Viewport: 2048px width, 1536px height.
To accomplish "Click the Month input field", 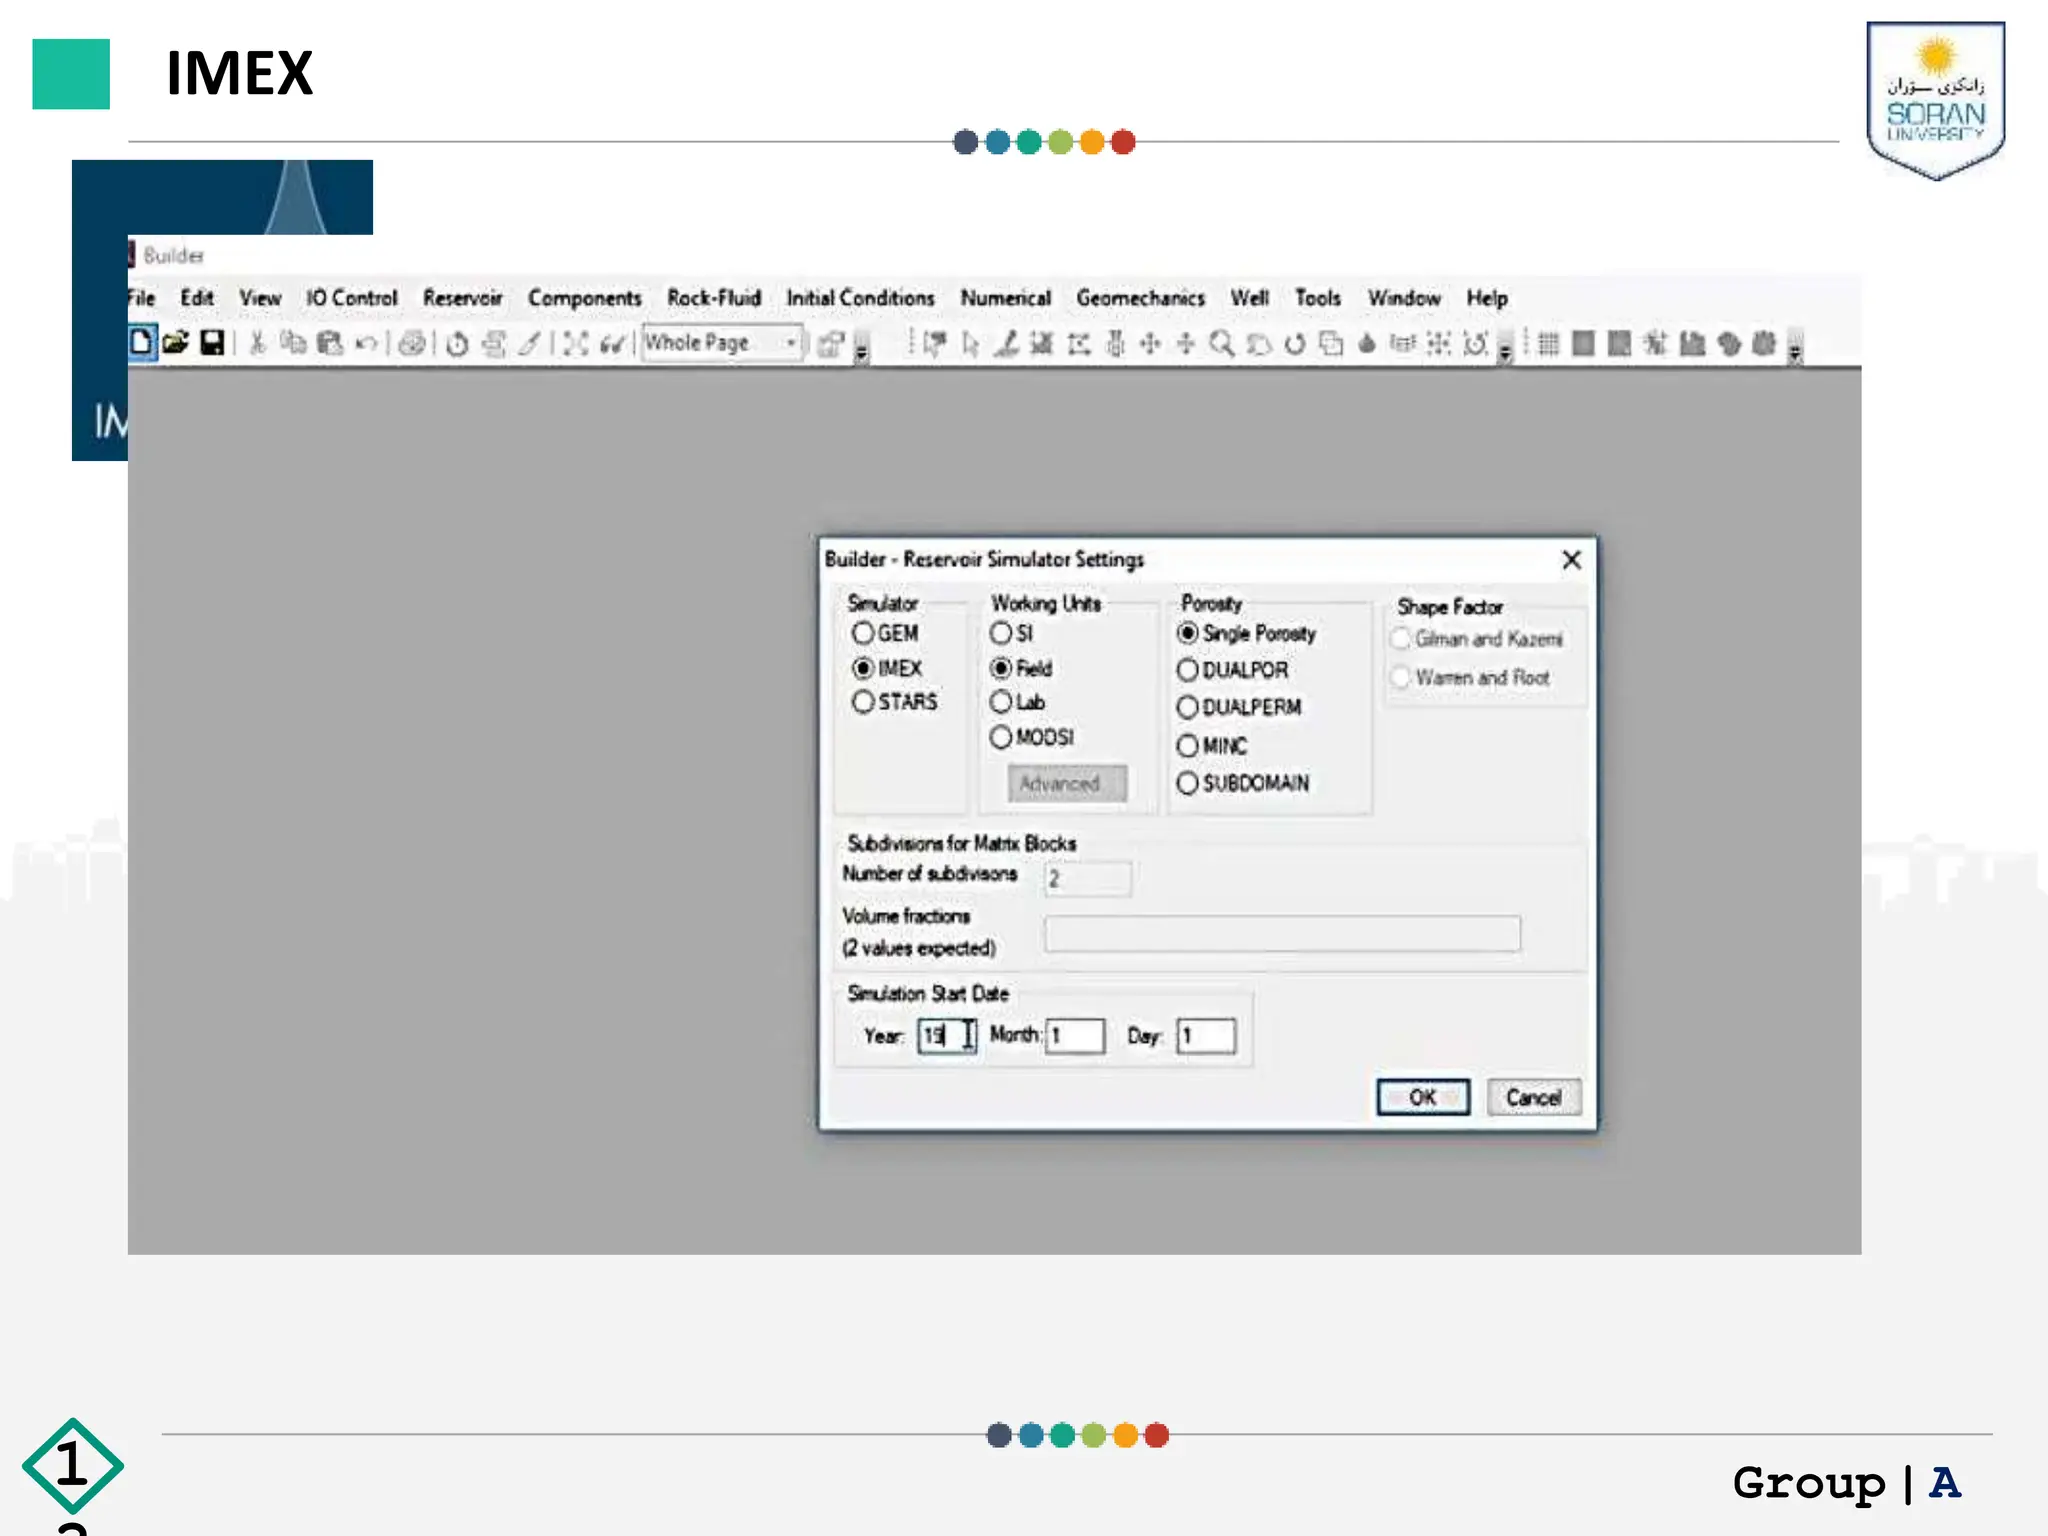I will [1075, 1036].
